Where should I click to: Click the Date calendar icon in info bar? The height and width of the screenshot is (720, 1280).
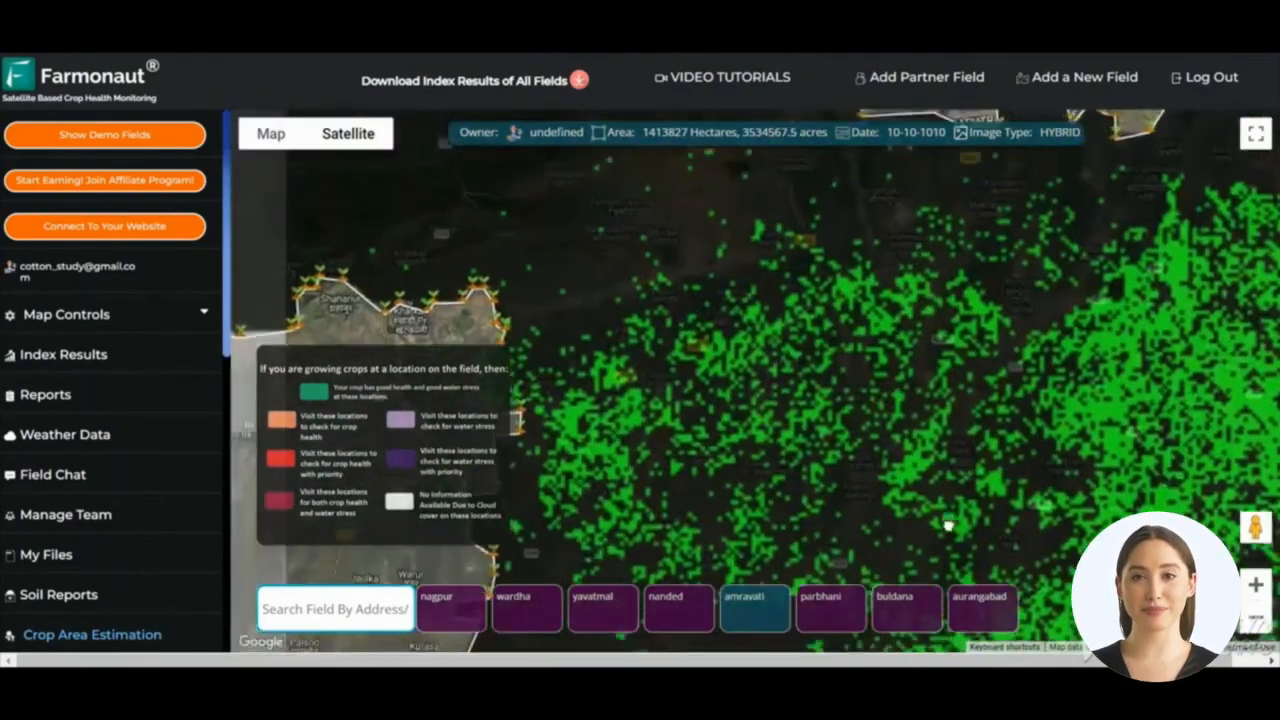tap(842, 132)
